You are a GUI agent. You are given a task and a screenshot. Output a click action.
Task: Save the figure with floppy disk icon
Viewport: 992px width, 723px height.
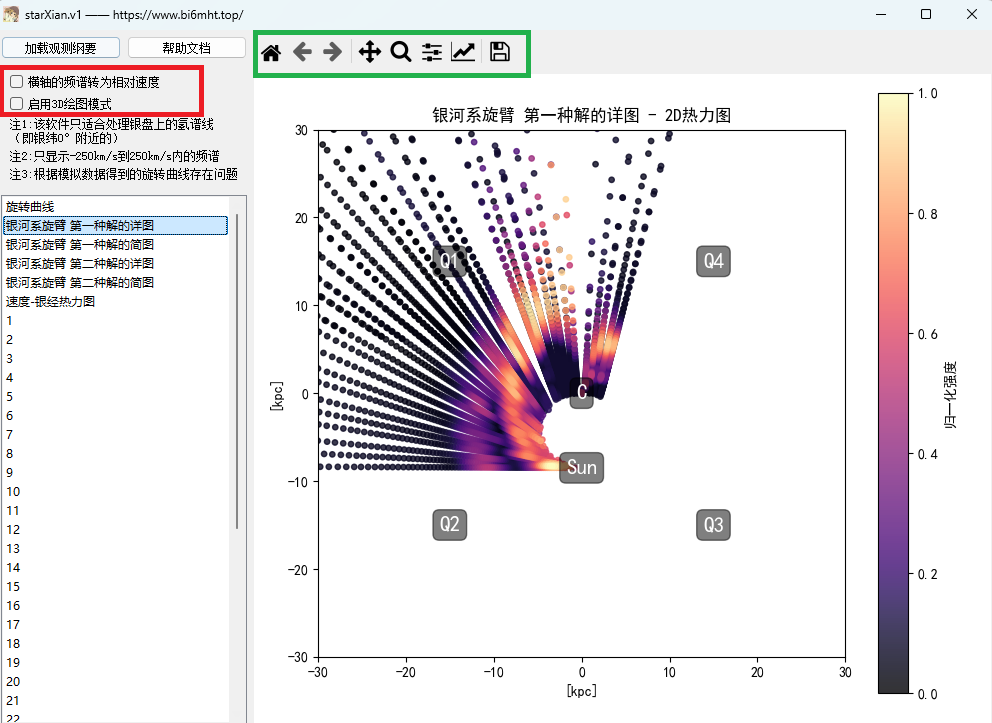tap(500, 53)
